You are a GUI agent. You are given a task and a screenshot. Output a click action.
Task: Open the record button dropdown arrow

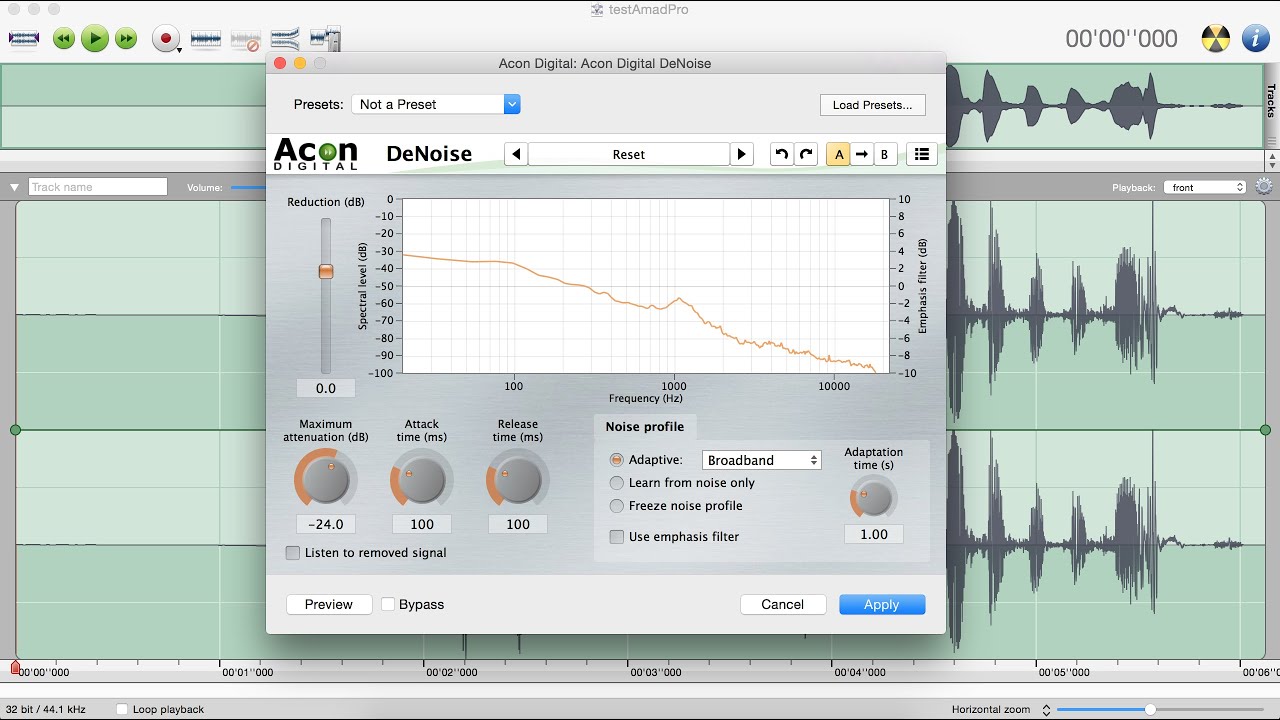180,48
